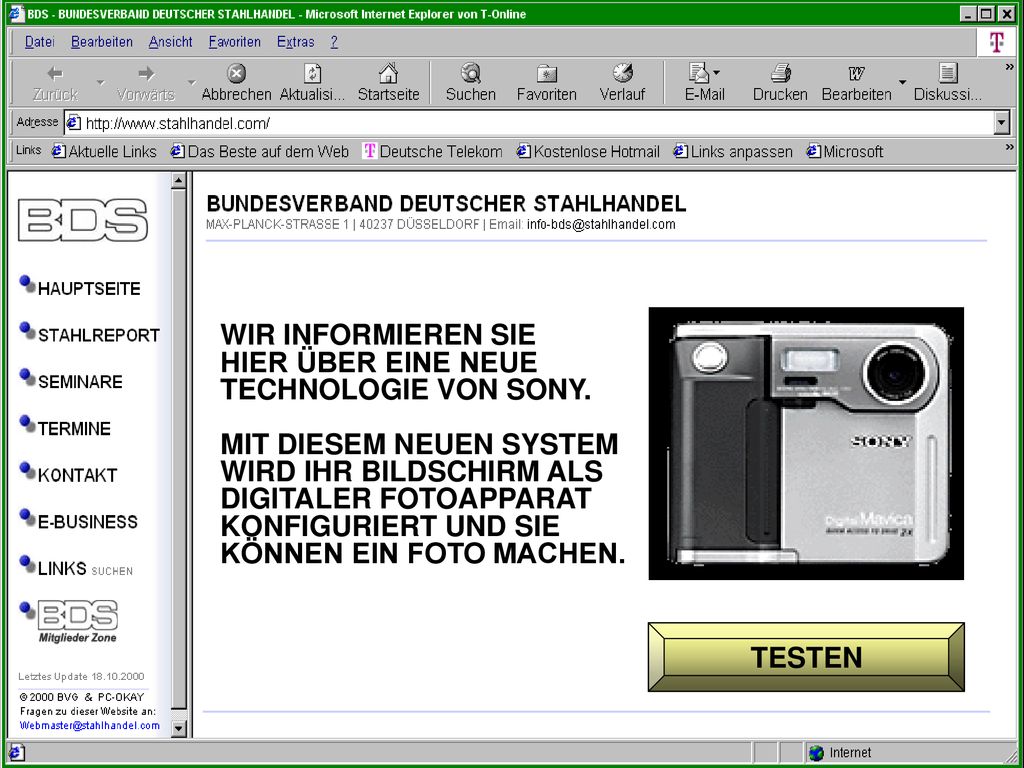This screenshot has height=768, width=1024.
Task: Open the Extras menu
Action: 296,42
